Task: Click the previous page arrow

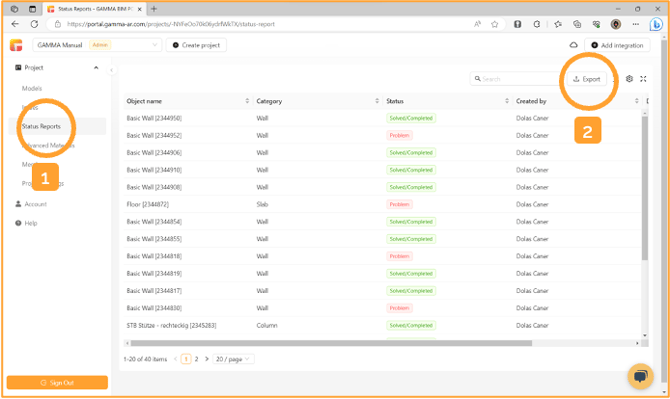Action: pos(176,359)
